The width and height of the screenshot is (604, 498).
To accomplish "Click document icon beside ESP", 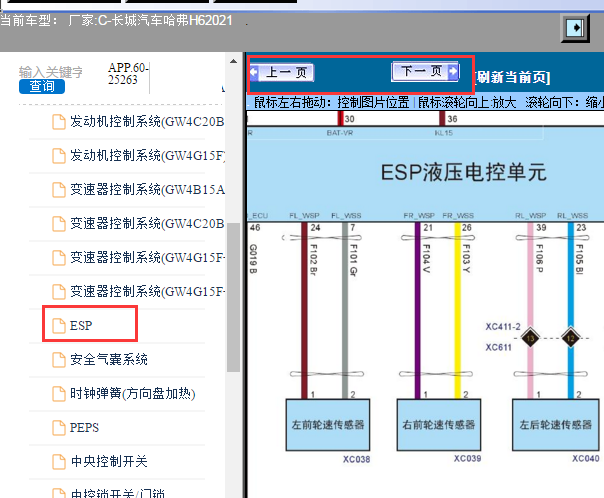I will (59, 325).
